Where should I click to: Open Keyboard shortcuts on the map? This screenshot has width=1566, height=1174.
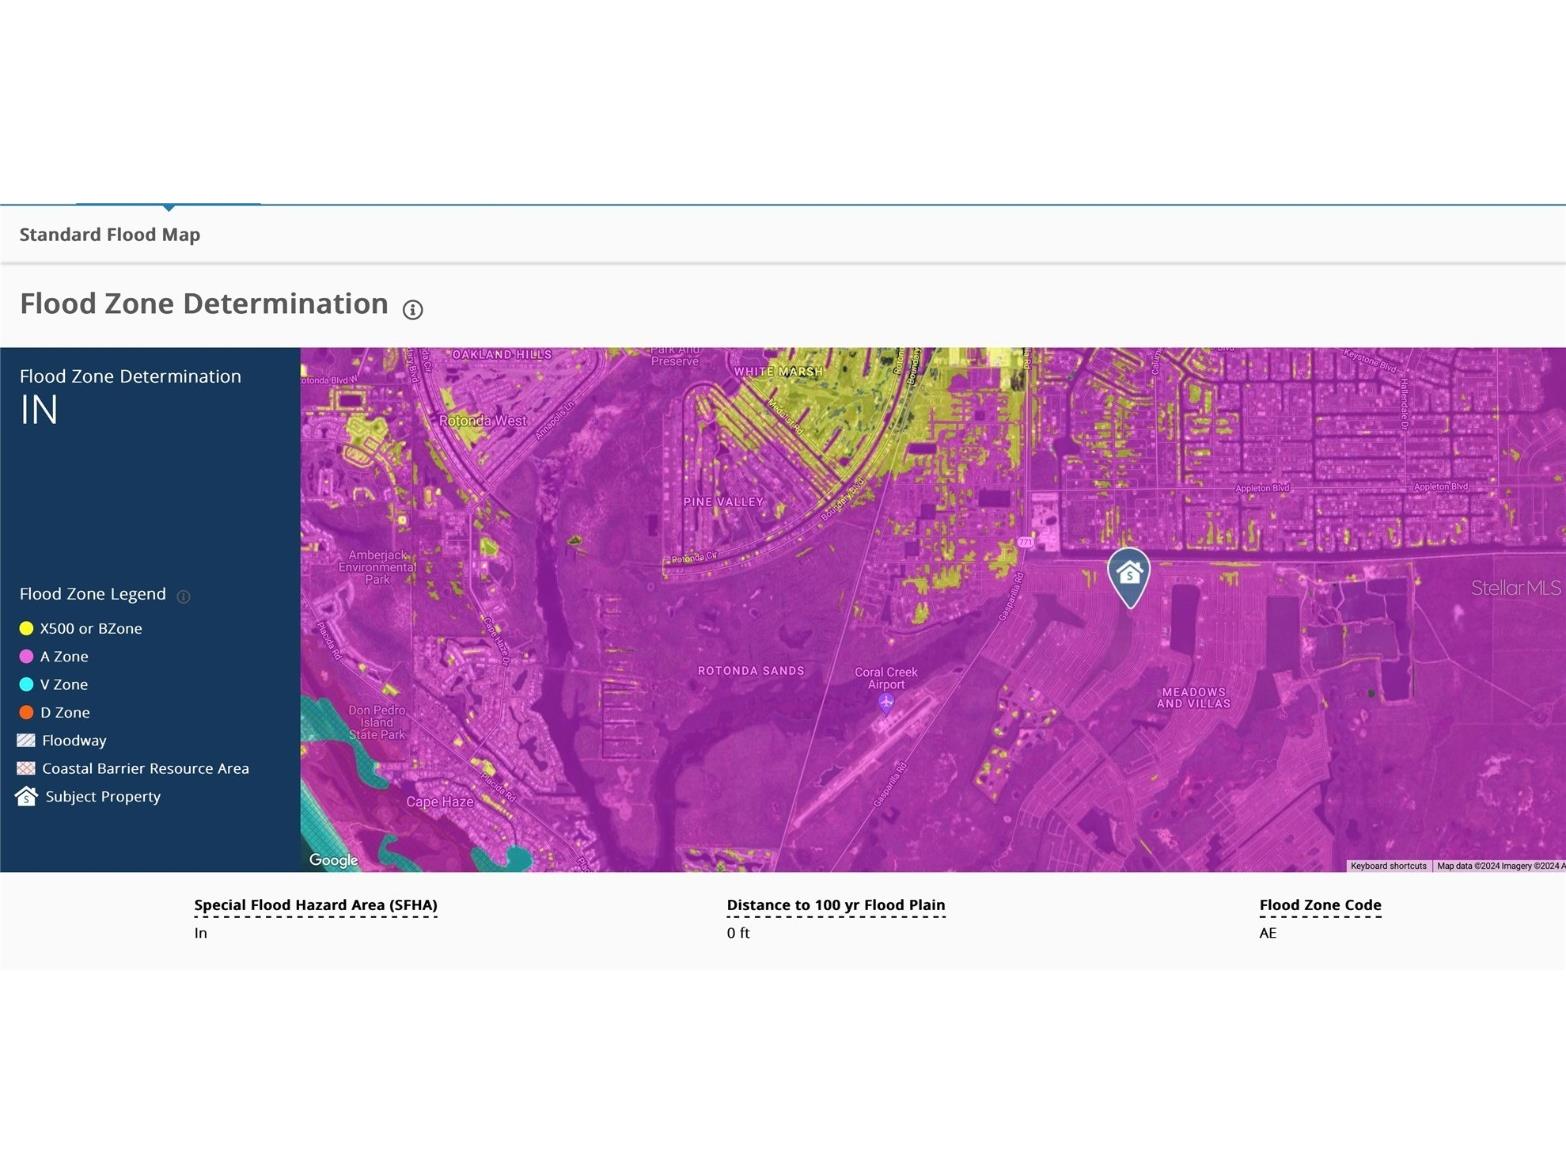tap(1388, 866)
